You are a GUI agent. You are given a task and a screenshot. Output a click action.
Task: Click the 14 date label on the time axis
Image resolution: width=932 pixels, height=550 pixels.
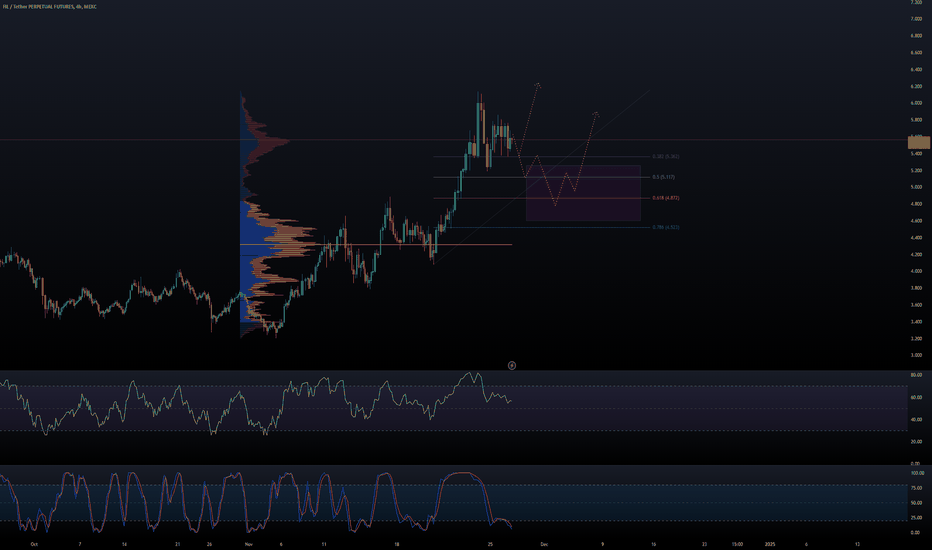point(124,544)
